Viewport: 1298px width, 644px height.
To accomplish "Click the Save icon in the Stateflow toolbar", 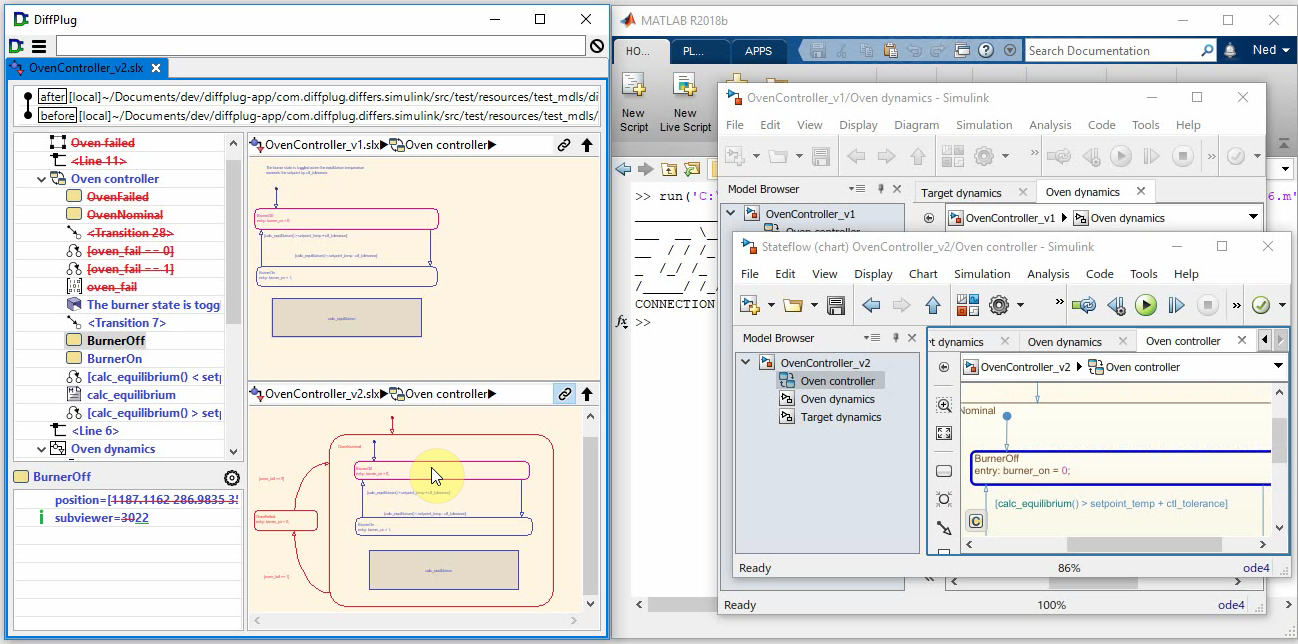I will tap(836, 305).
